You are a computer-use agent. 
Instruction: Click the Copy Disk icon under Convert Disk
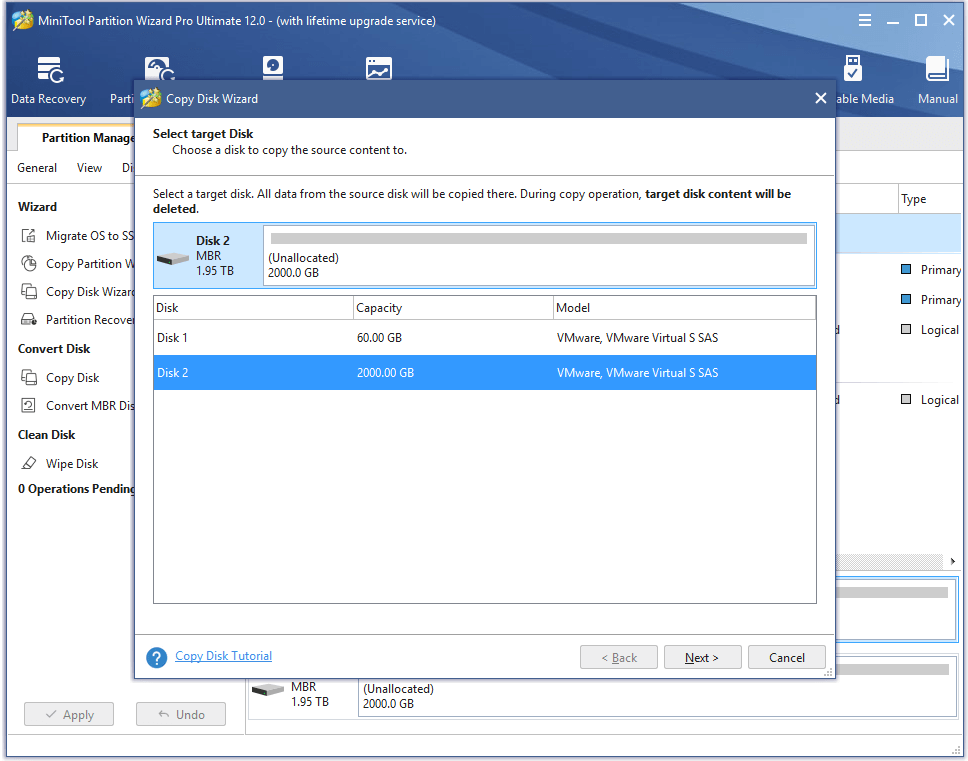coord(28,377)
